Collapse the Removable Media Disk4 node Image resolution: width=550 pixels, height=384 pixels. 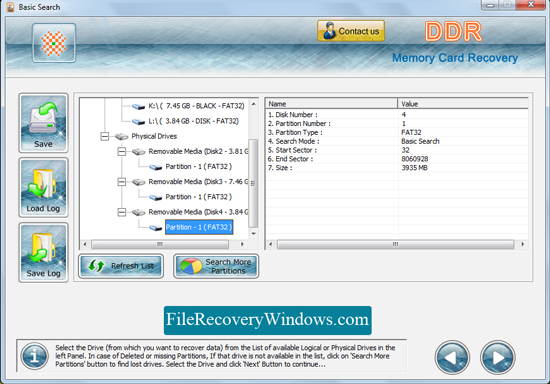tap(122, 212)
